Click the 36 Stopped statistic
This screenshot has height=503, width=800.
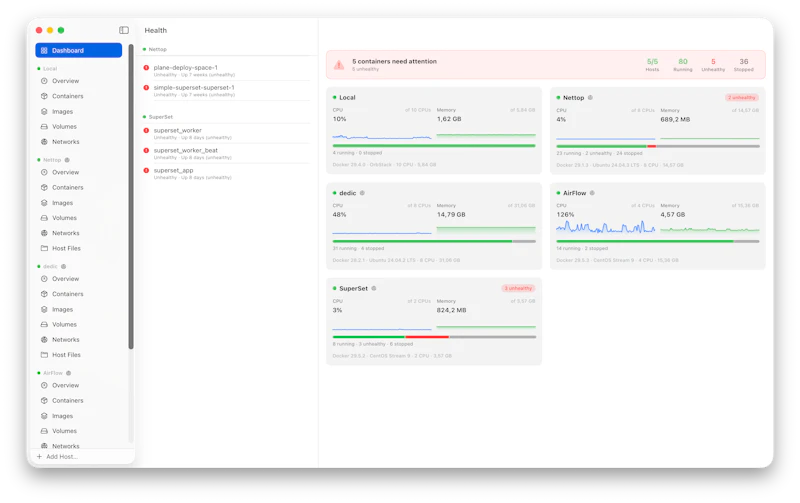click(x=744, y=64)
